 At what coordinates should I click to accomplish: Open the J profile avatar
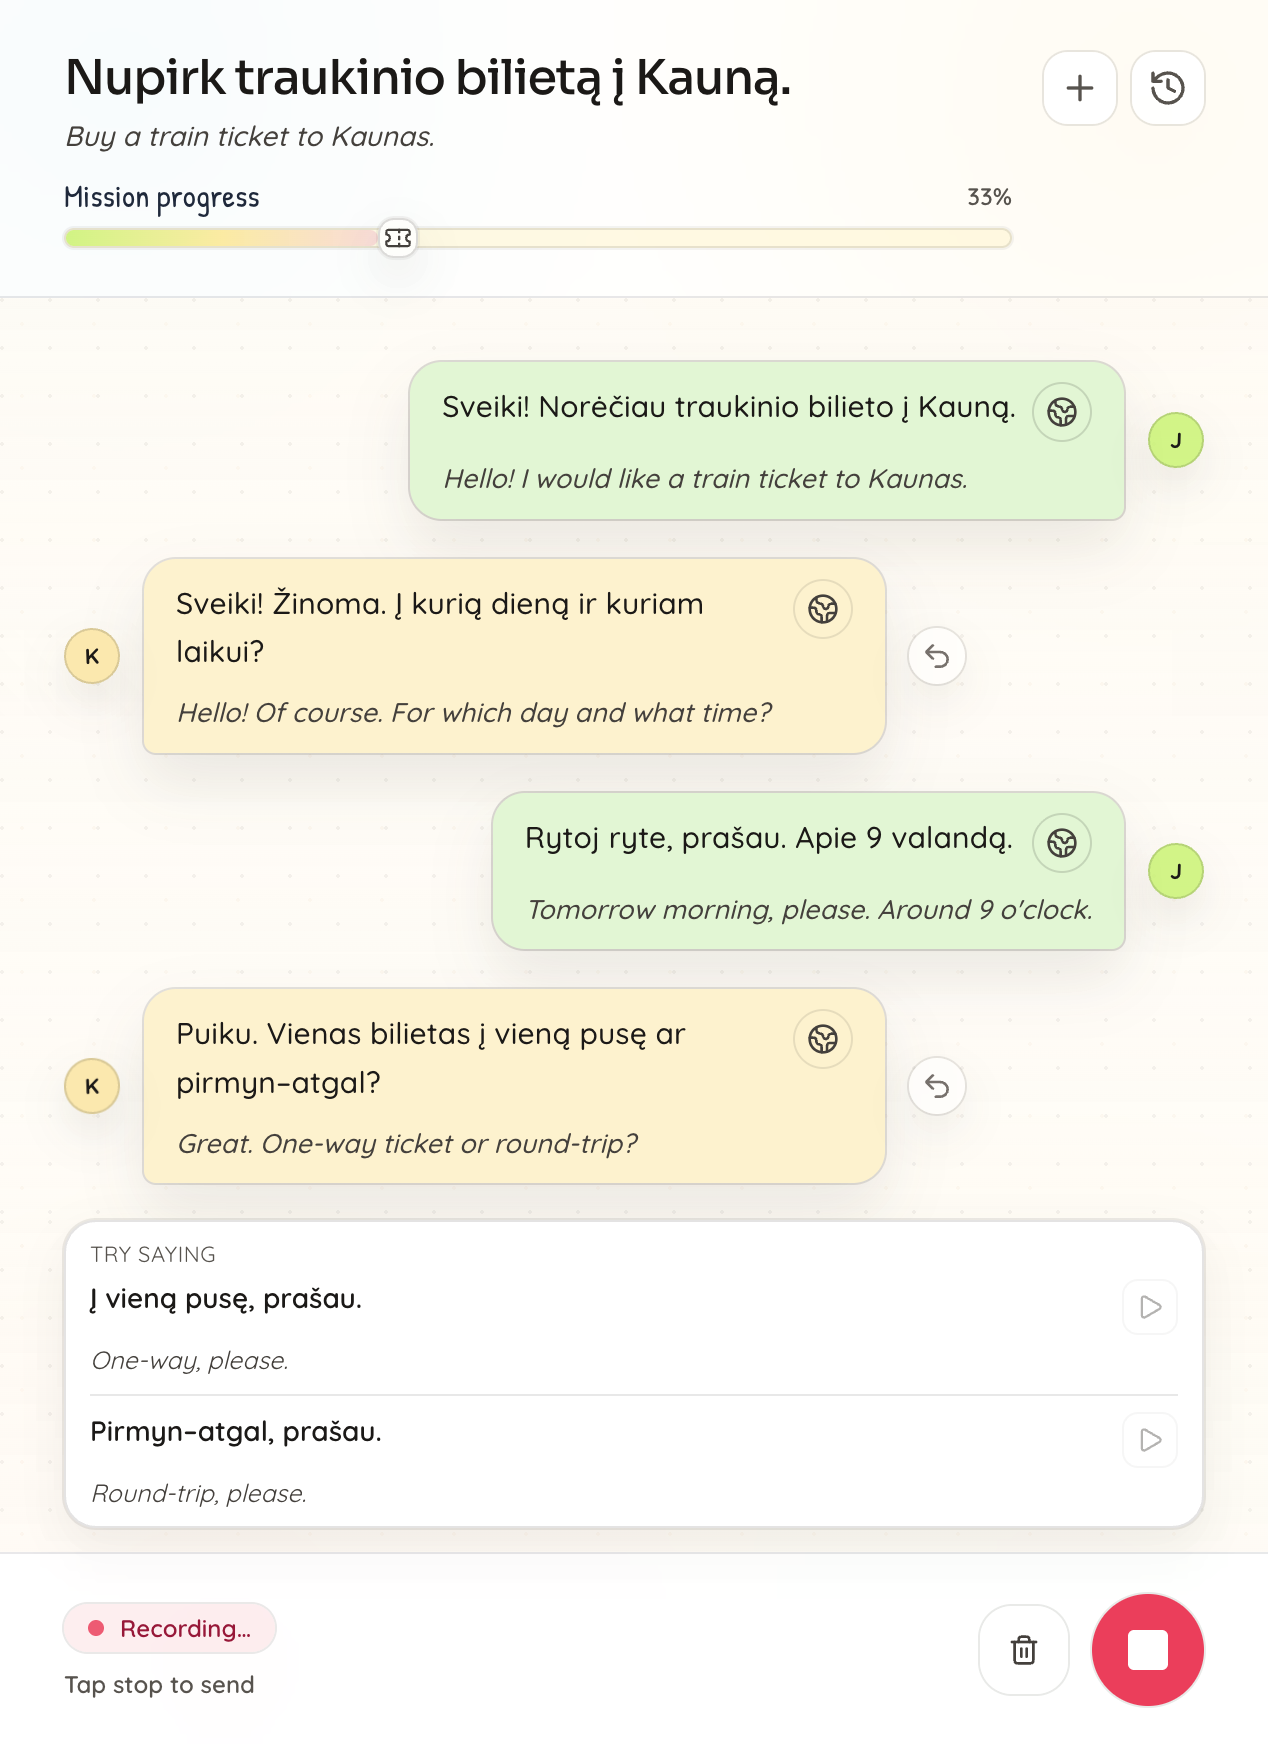pos(1176,439)
